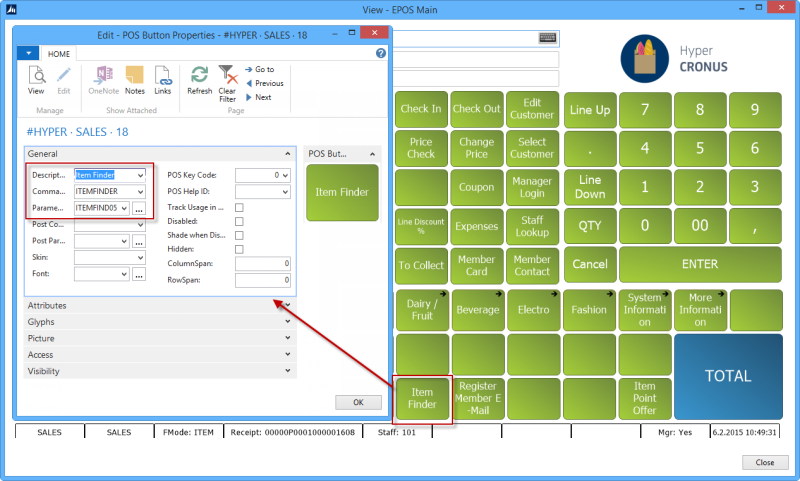This screenshot has height=481, width=800.
Task: Toggle the Hidden checkbox
Action: 239,249
